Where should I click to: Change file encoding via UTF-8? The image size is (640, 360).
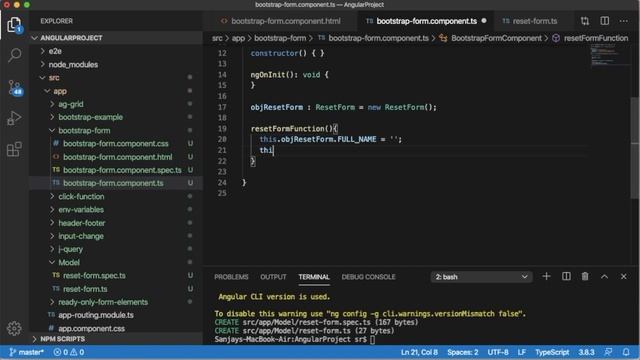pos(498,352)
